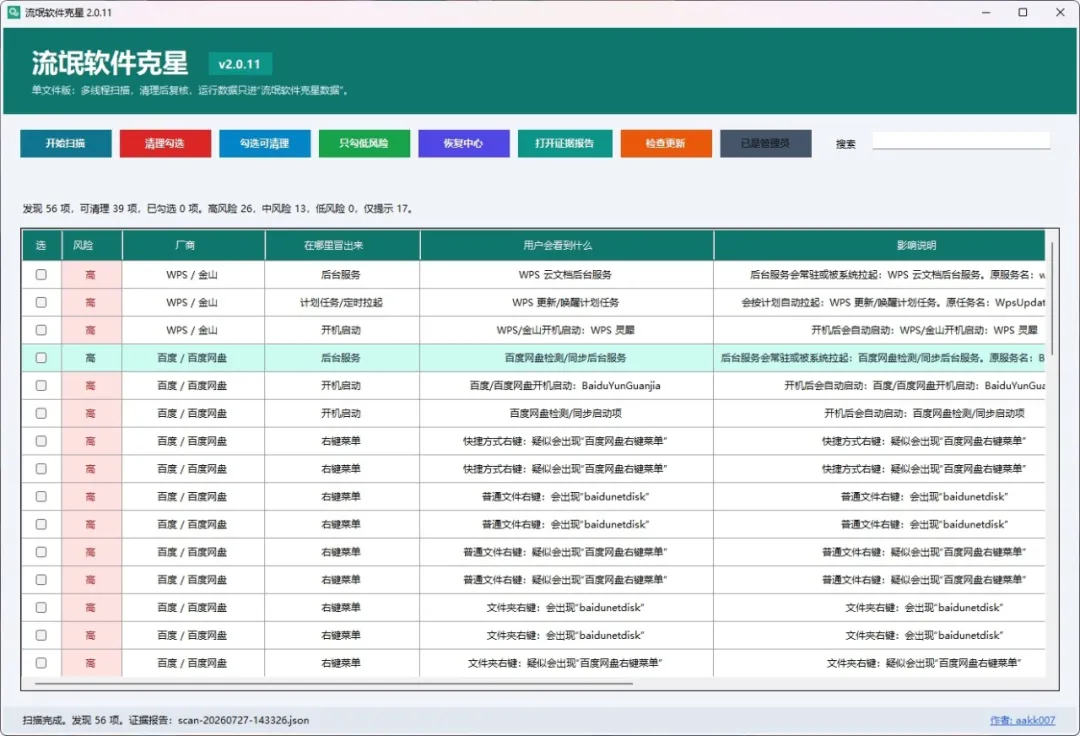Check the 文件夹右键 疑似会出现 百度网盘右键菜单 row checkbox
Screen dimensions: 1080x736
pyautogui.click(x=41, y=663)
